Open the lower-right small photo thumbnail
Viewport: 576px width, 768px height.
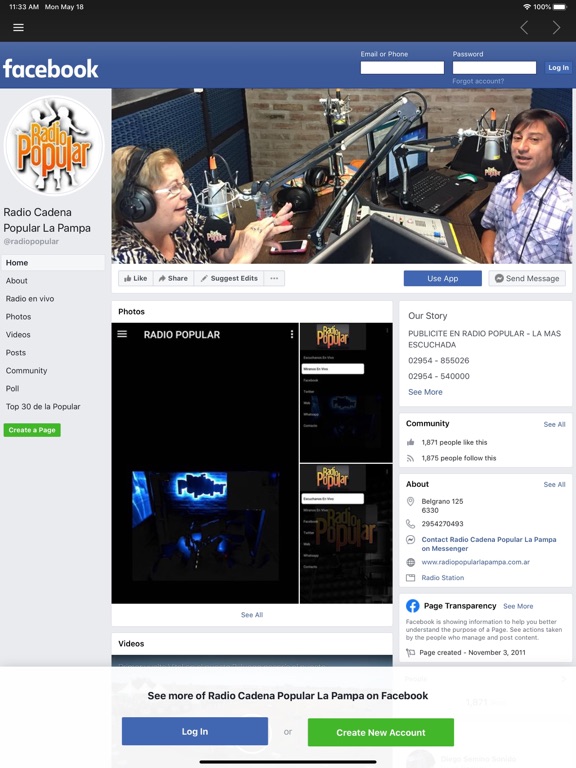(x=346, y=534)
